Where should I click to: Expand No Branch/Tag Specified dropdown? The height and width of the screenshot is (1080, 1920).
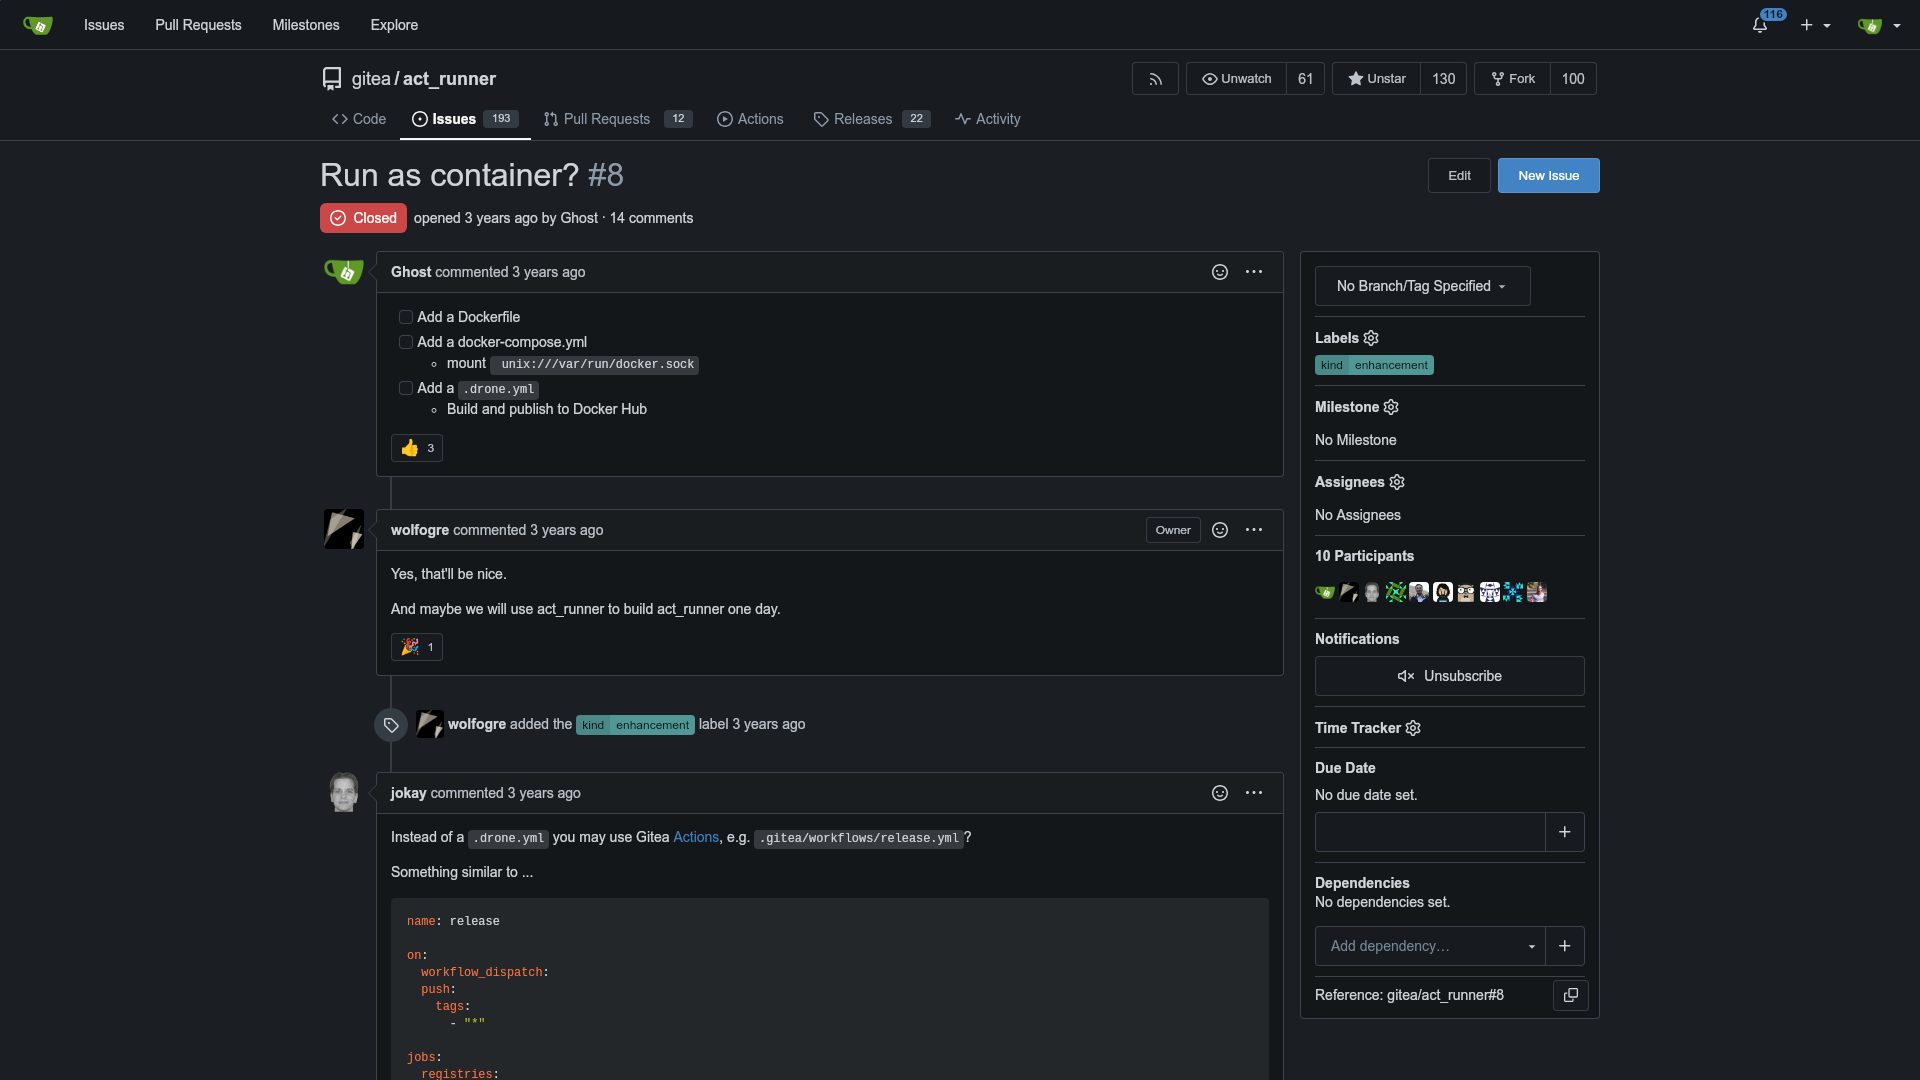click(x=1421, y=286)
